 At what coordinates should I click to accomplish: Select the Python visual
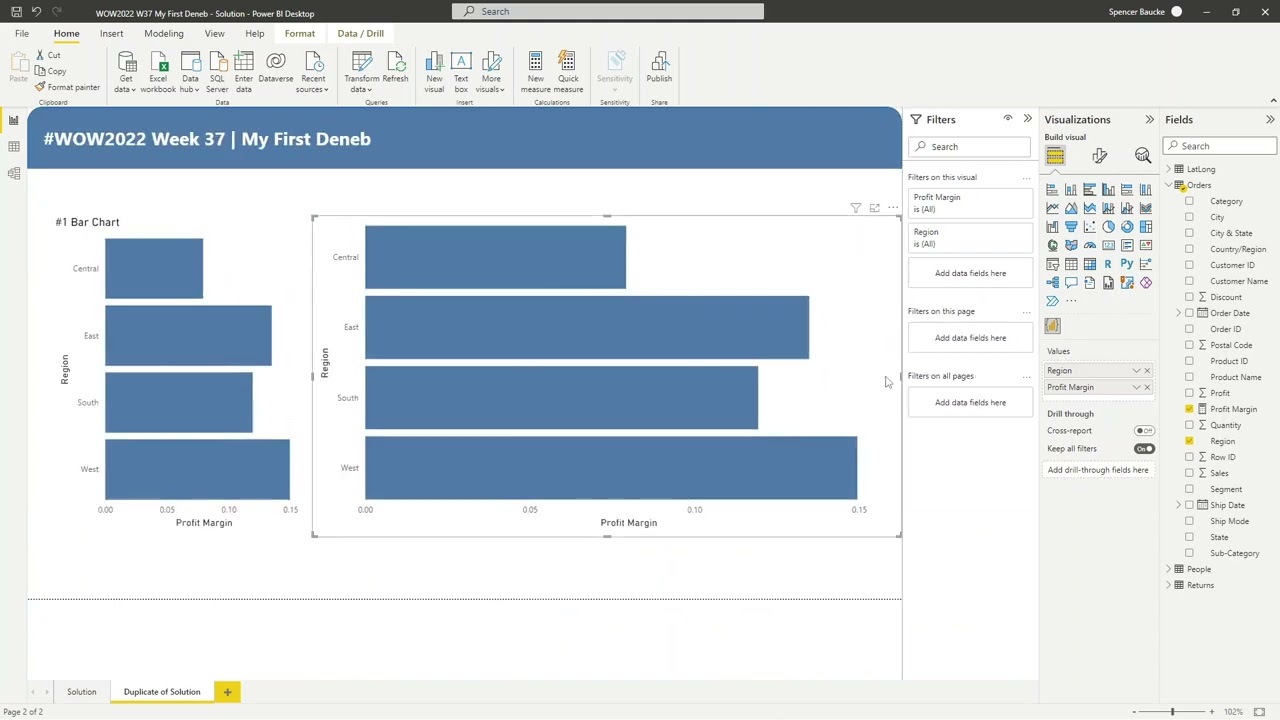pos(1127,264)
